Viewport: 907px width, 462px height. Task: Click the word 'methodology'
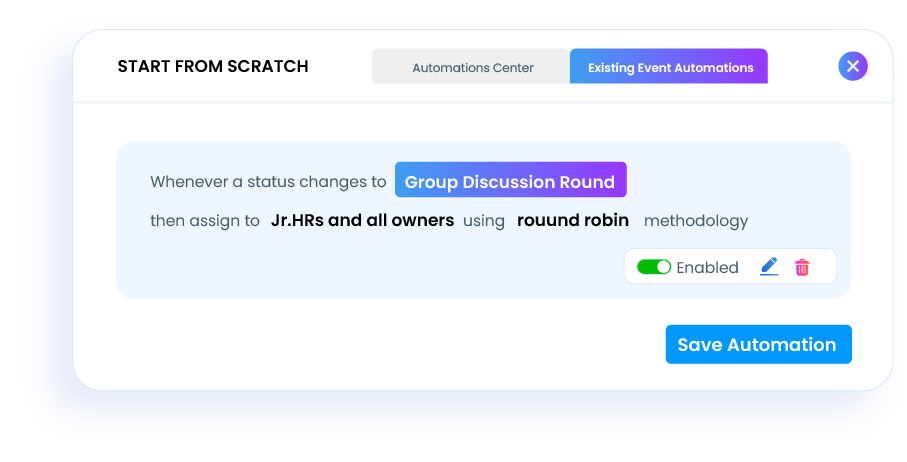point(696,221)
